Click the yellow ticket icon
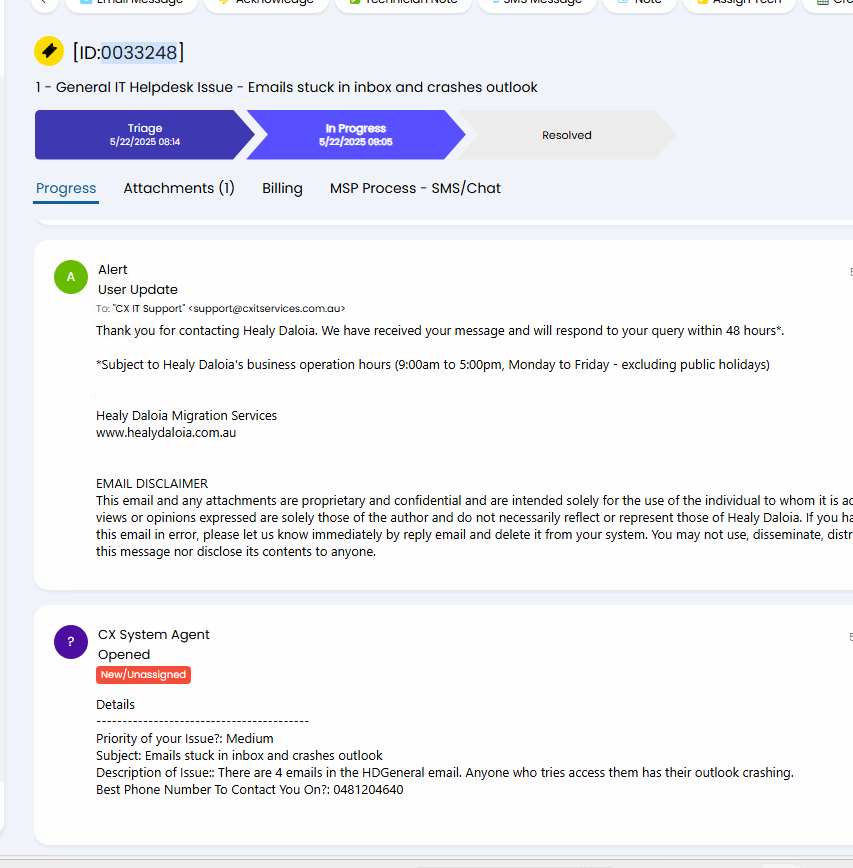 [x=49, y=51]
